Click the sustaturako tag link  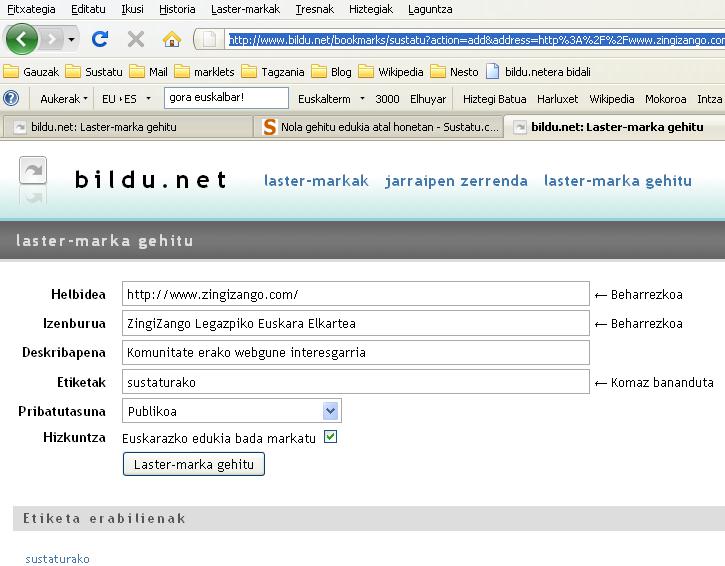(57, 559)
